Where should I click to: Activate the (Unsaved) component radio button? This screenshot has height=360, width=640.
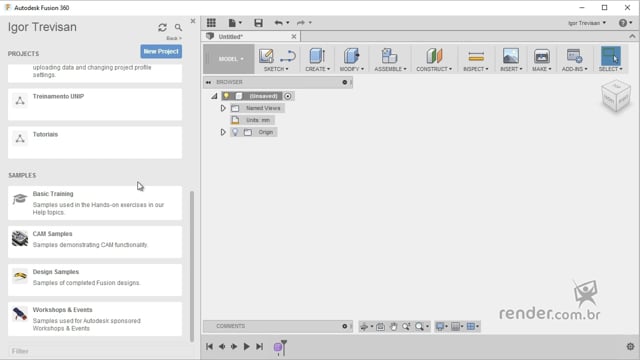tap(288, 96)
